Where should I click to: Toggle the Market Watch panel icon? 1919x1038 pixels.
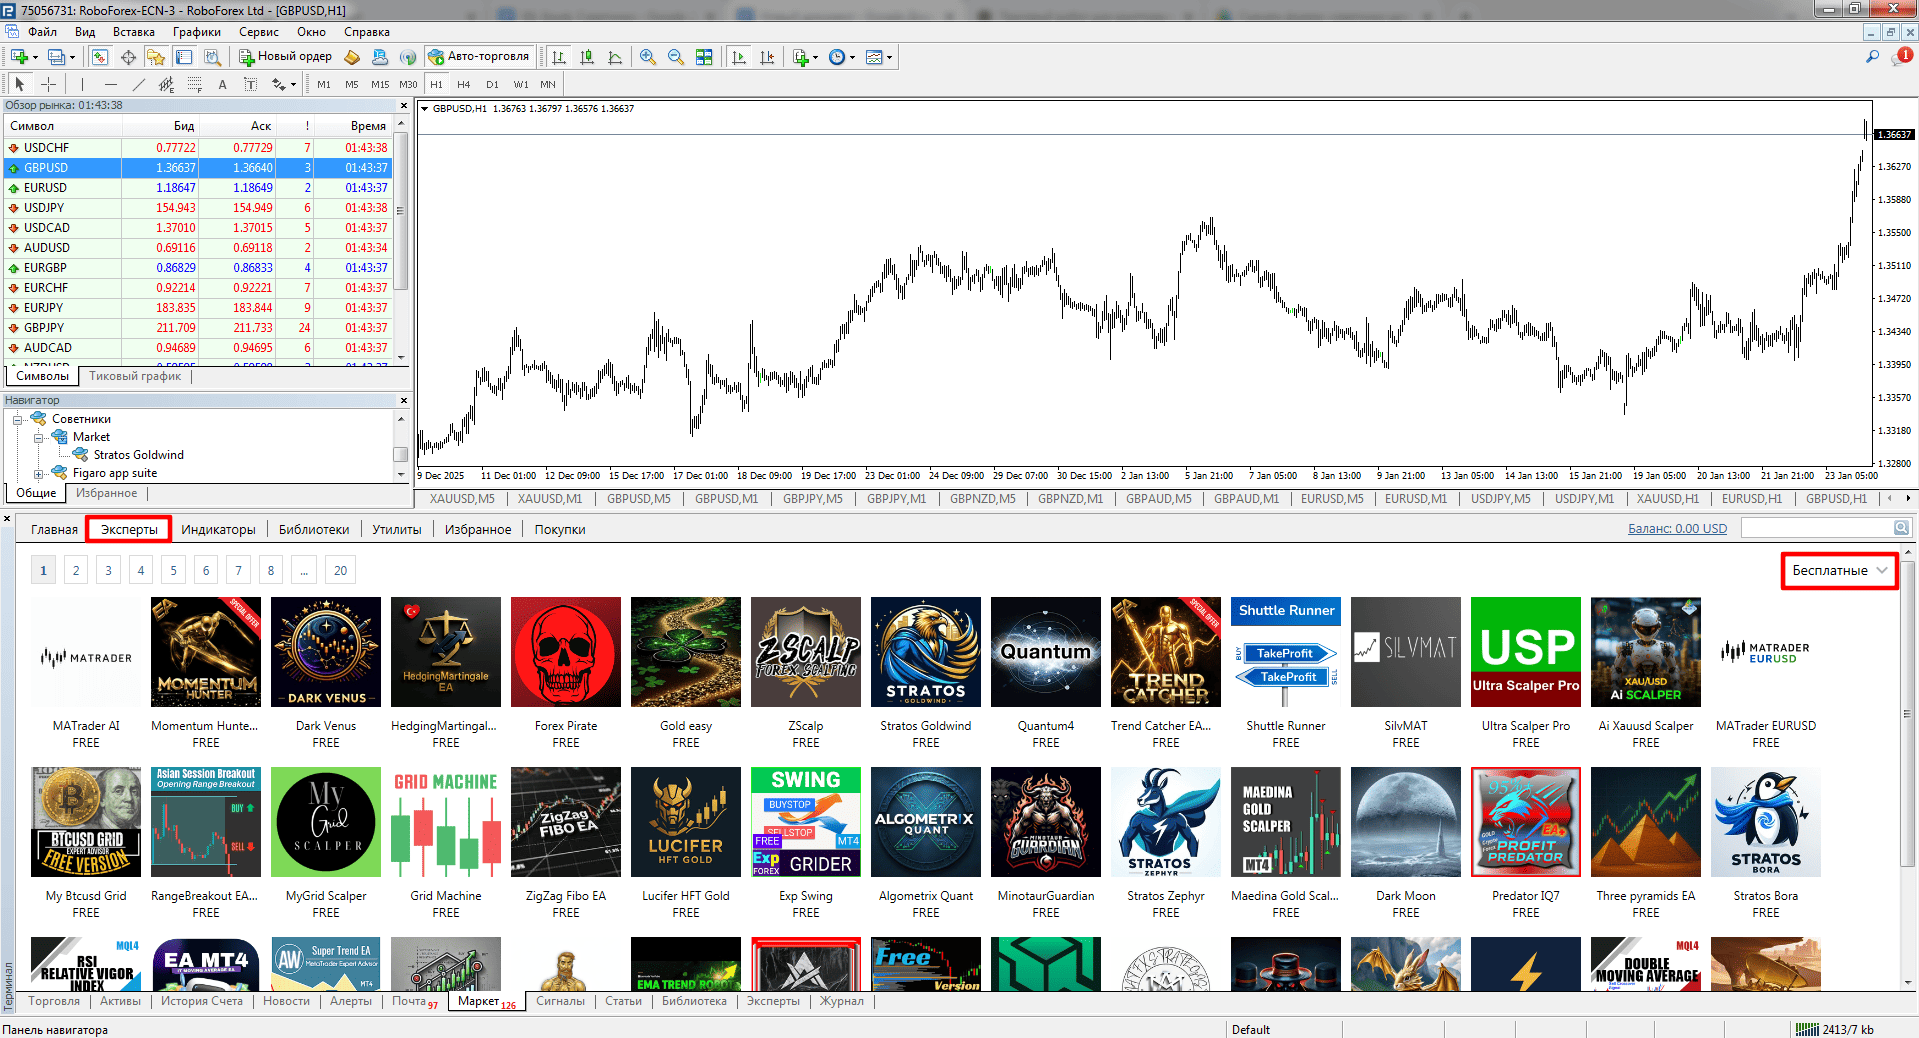pyautogui.click(x=100, y=57)
